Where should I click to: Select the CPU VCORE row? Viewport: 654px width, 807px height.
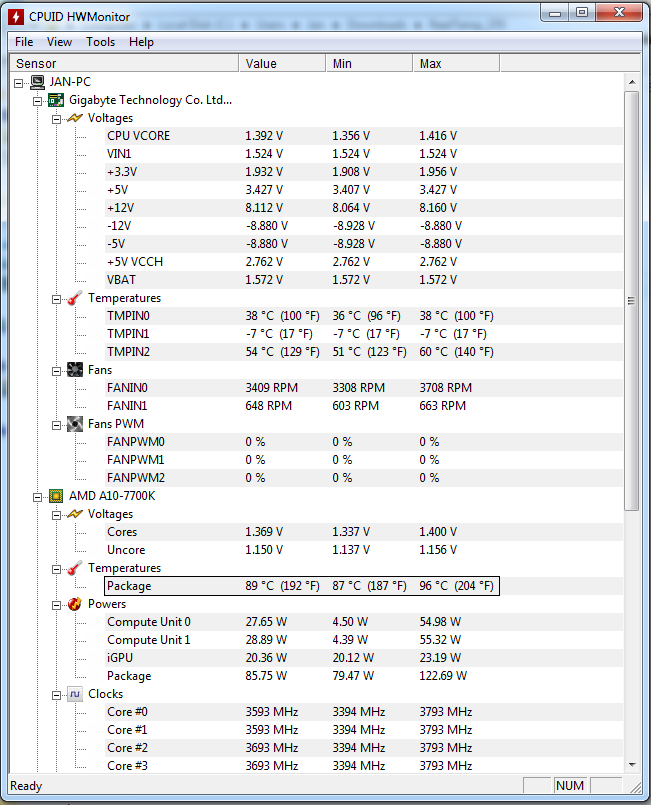coord(364,136)
